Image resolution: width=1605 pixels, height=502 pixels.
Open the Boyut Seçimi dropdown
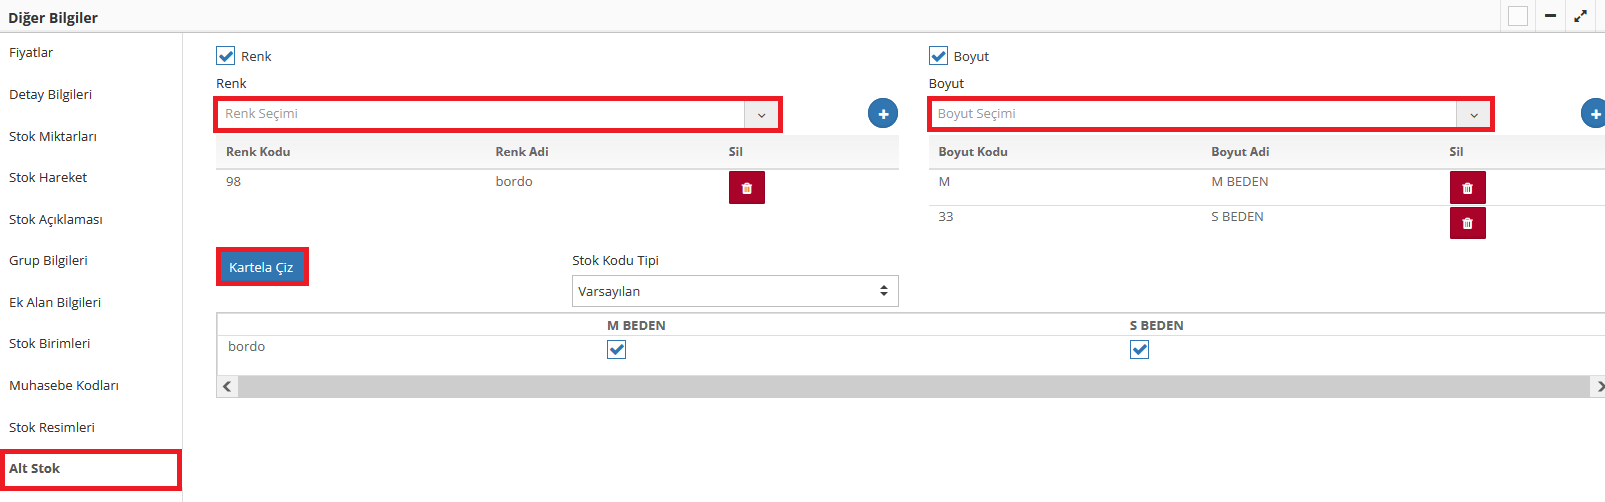[1473, 115]
